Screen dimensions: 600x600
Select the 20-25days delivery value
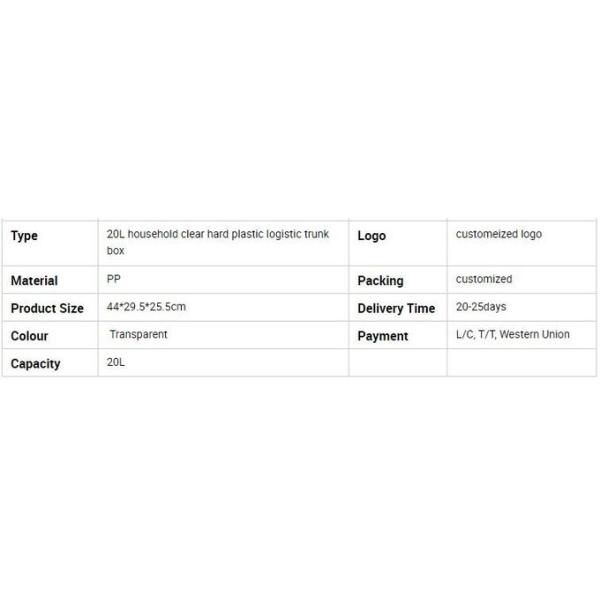point(481,307)
